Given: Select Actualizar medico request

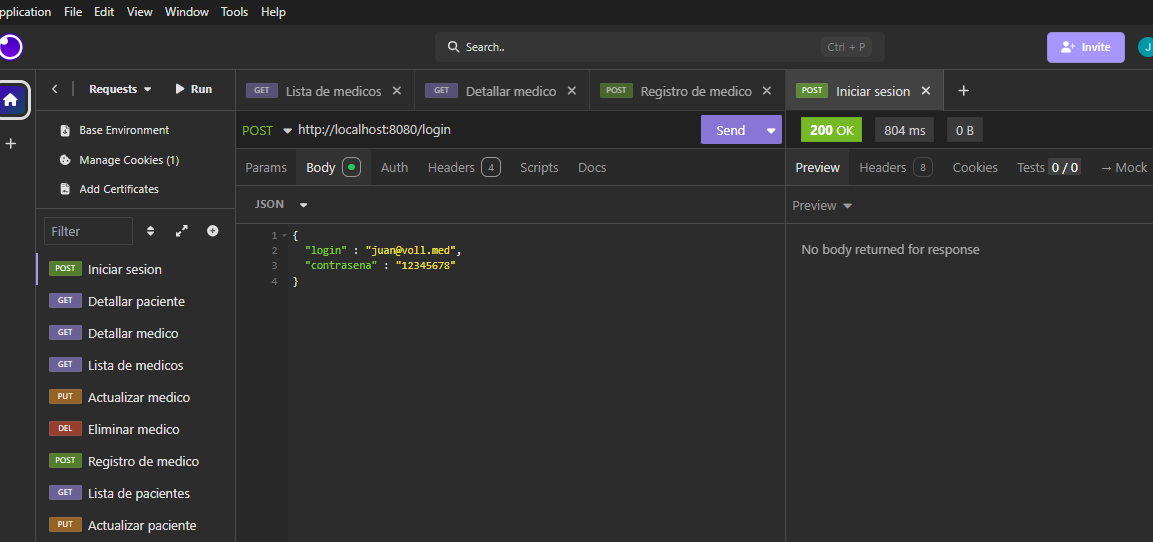Looking at the screenshot, I should (x=135, y=397).
